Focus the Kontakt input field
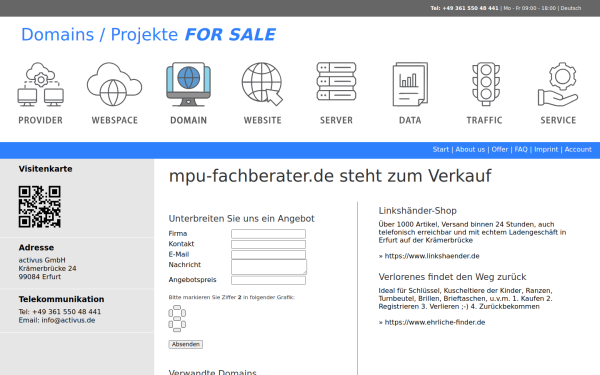This screenshot has height=375, width=600. (x=268, y=244)
